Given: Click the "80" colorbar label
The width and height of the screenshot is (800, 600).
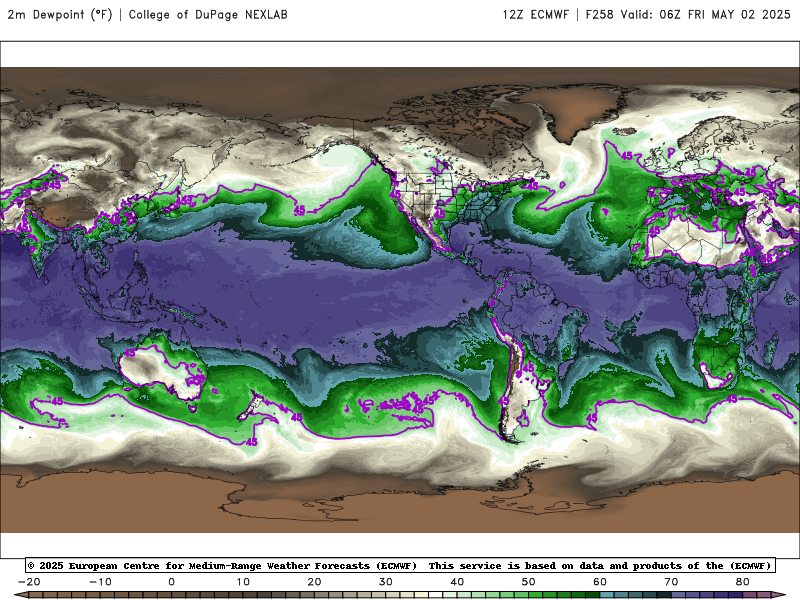Looking at the screenshot, I should coord(743,582).
